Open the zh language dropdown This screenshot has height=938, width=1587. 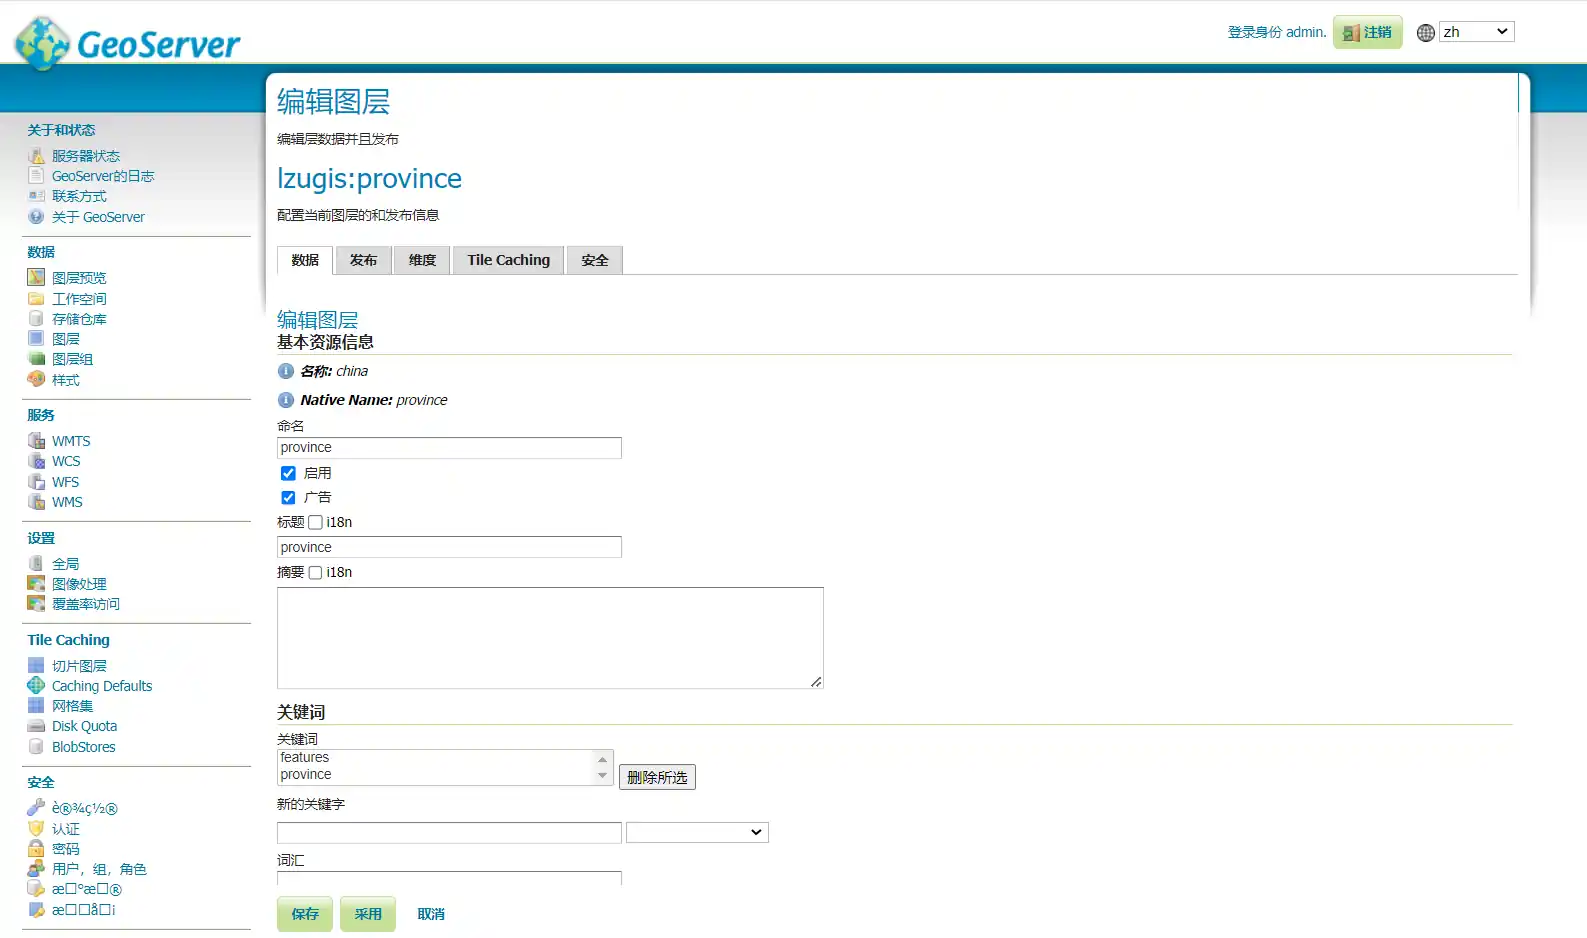(1476, 32)
